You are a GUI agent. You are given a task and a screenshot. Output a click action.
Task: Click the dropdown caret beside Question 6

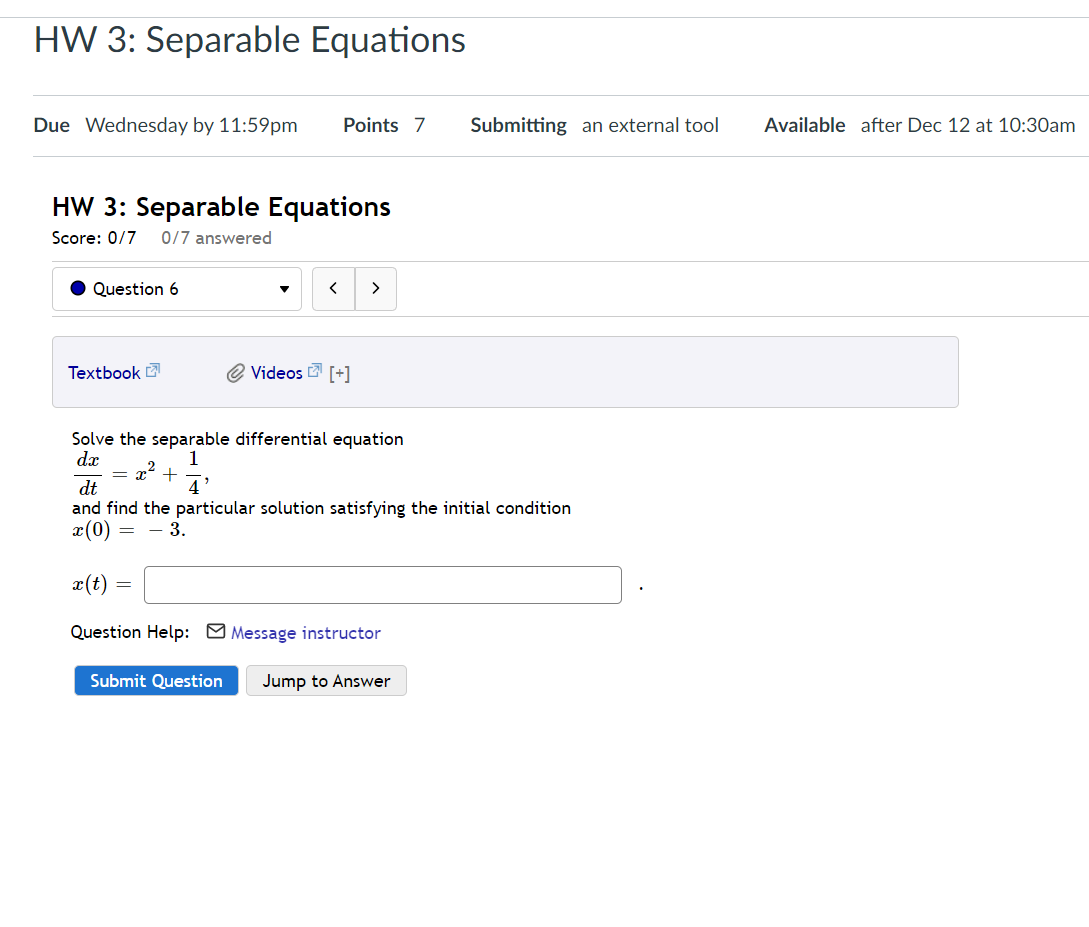[x=284, y=290]
